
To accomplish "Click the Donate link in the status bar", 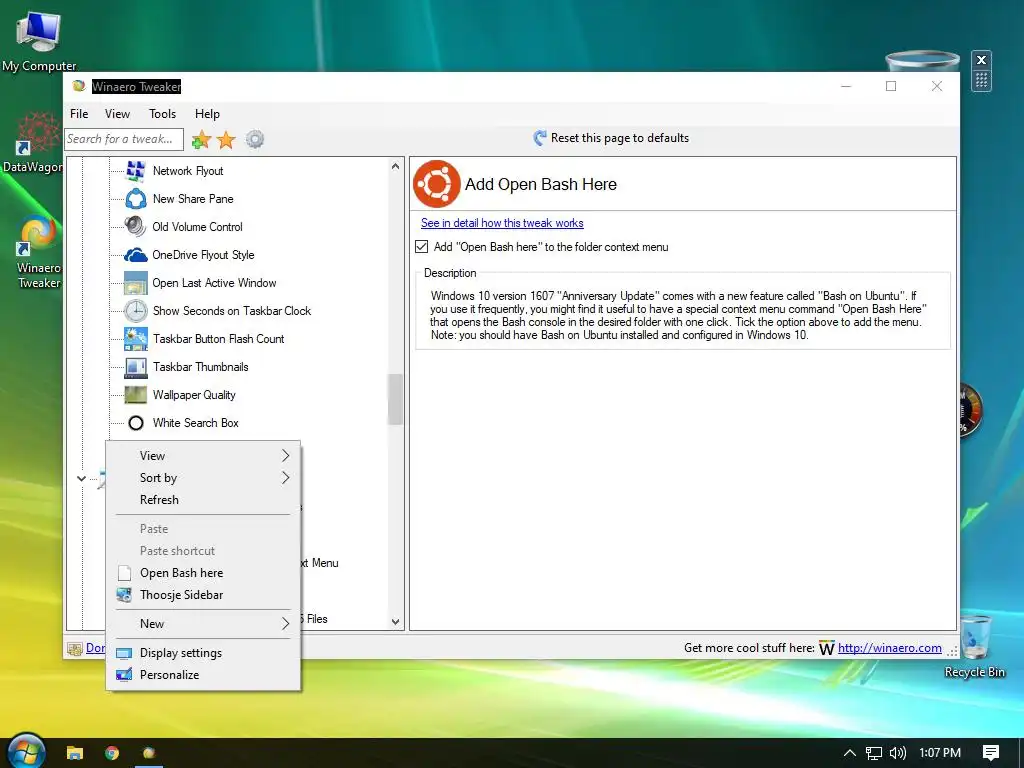I will (x=95, y=648).
